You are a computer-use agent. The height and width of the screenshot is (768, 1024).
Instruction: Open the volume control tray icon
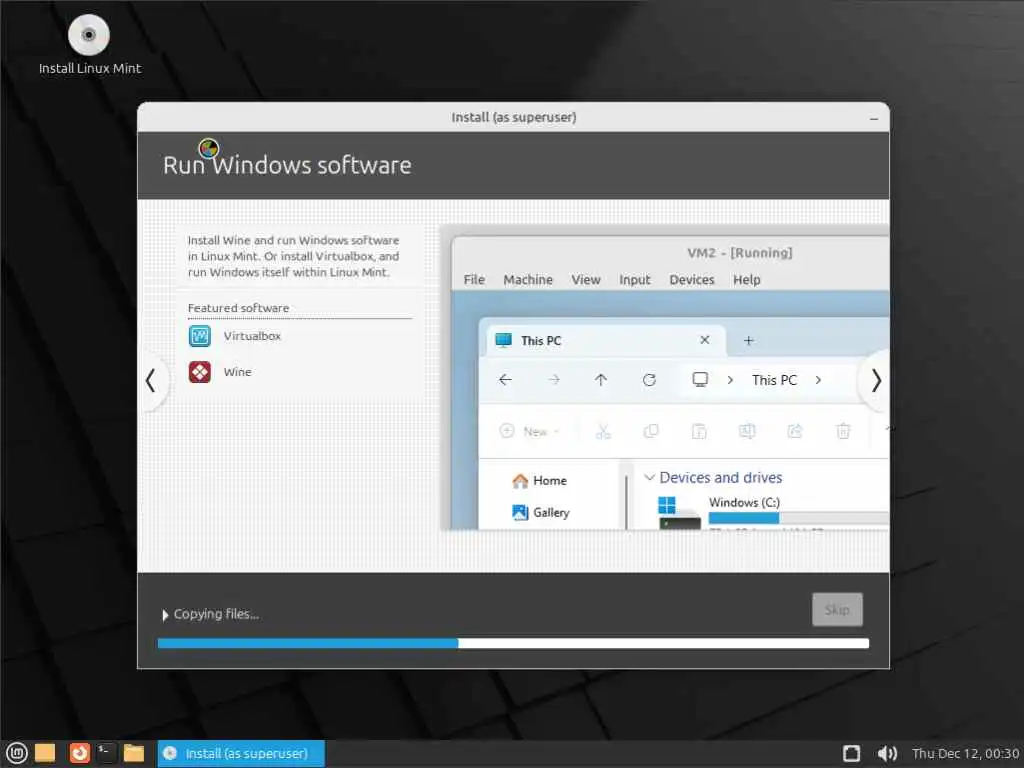tap(887, 754)
